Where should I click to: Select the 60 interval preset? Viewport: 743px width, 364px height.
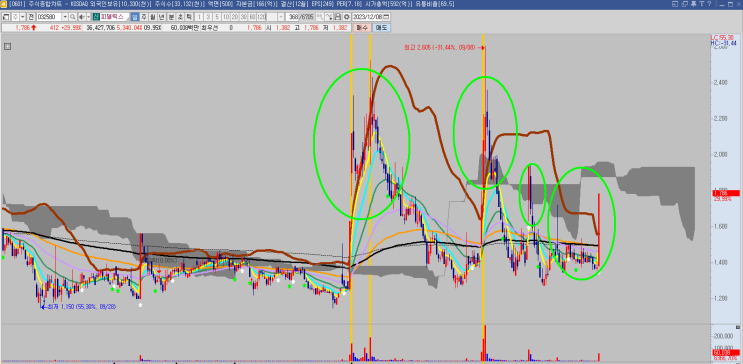point(252,17)
